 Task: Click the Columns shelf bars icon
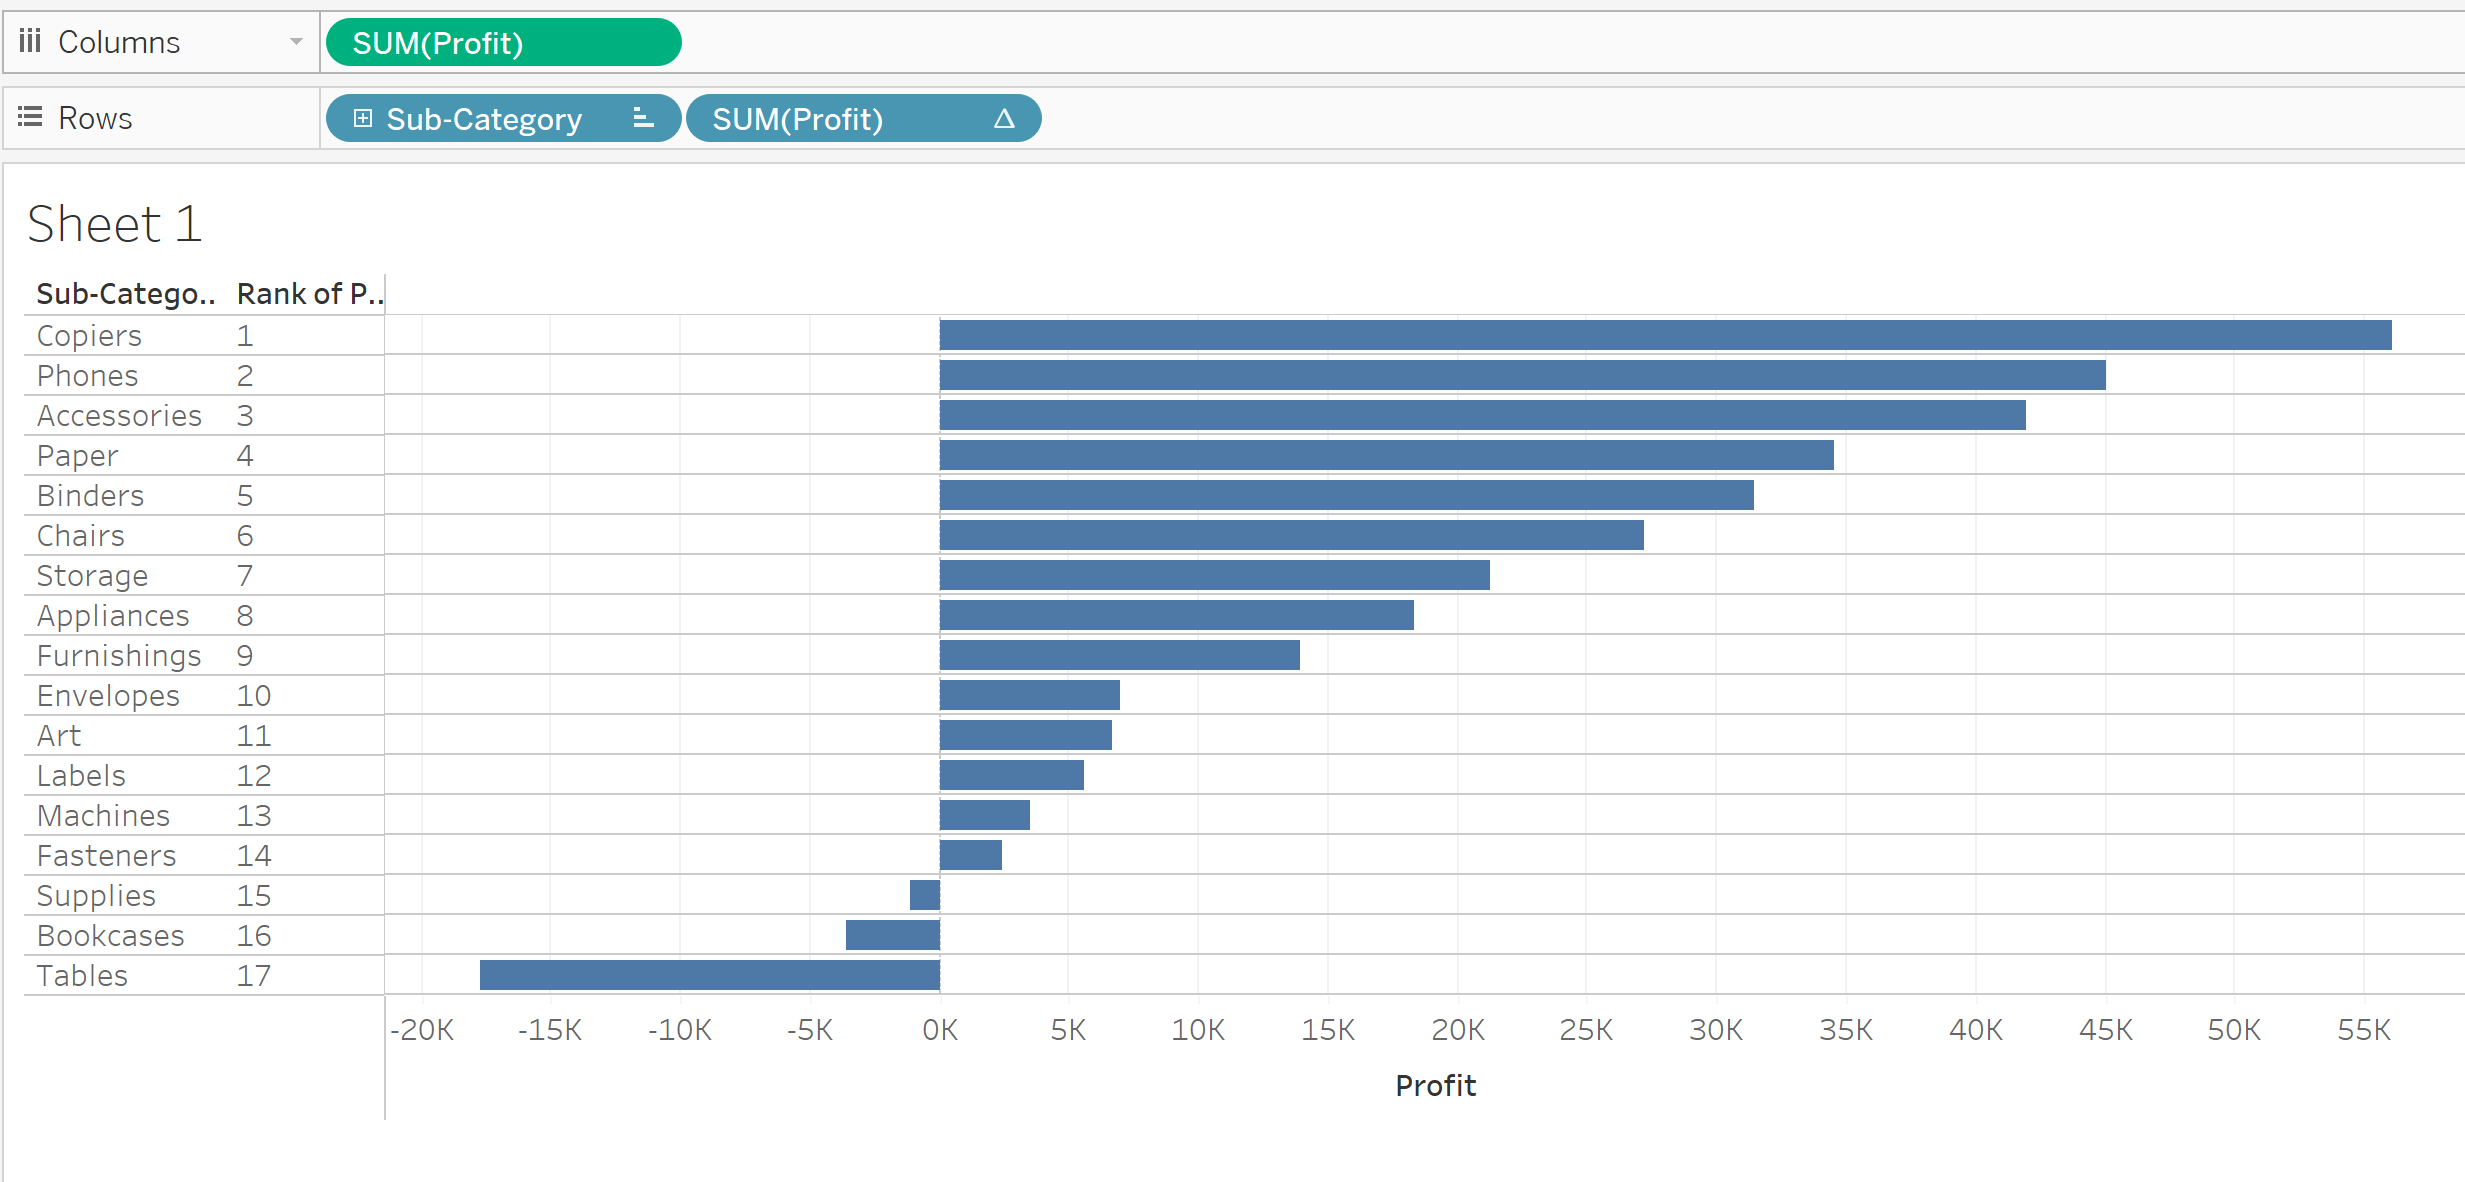pos(30,41)
